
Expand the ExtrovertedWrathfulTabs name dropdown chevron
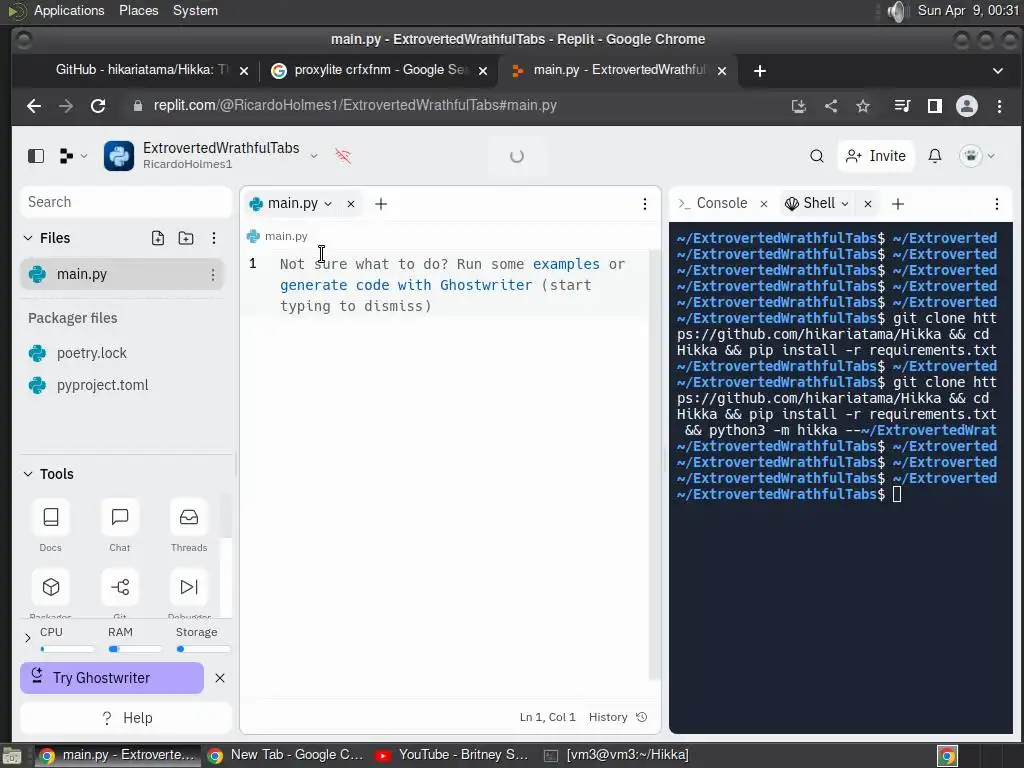pos(314,156)
